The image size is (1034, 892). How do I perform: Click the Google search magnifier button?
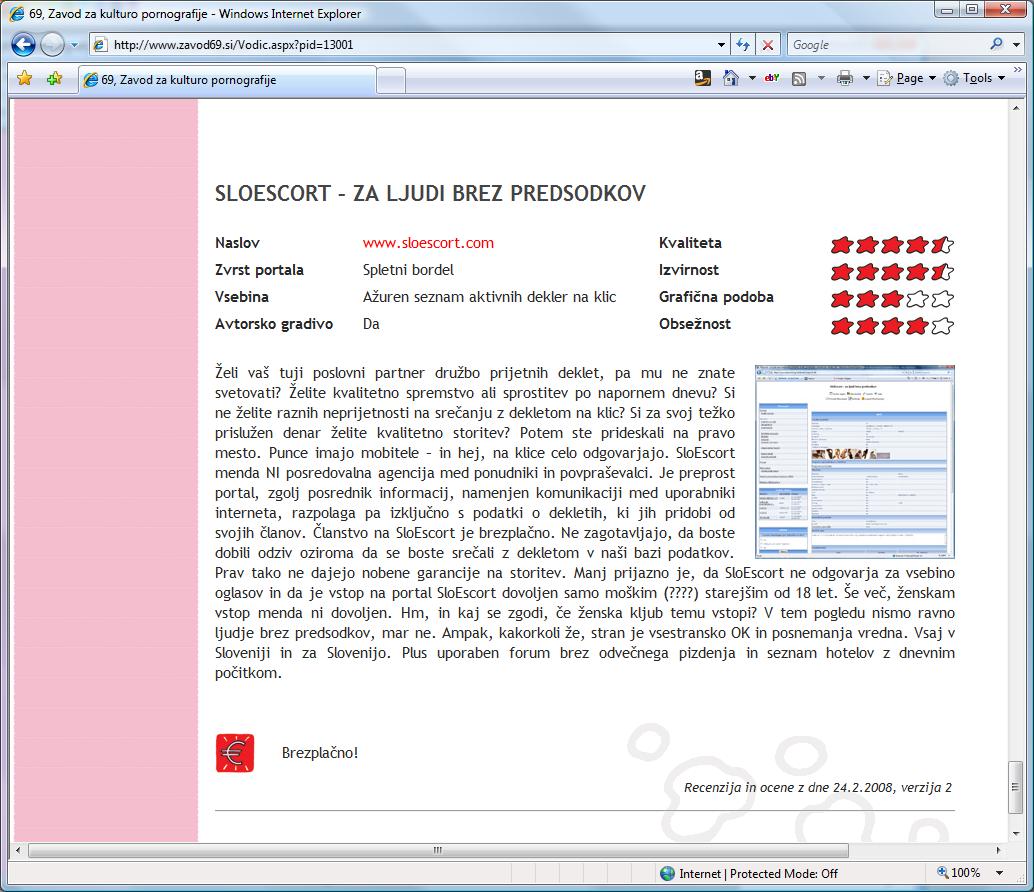click(996, 45)
